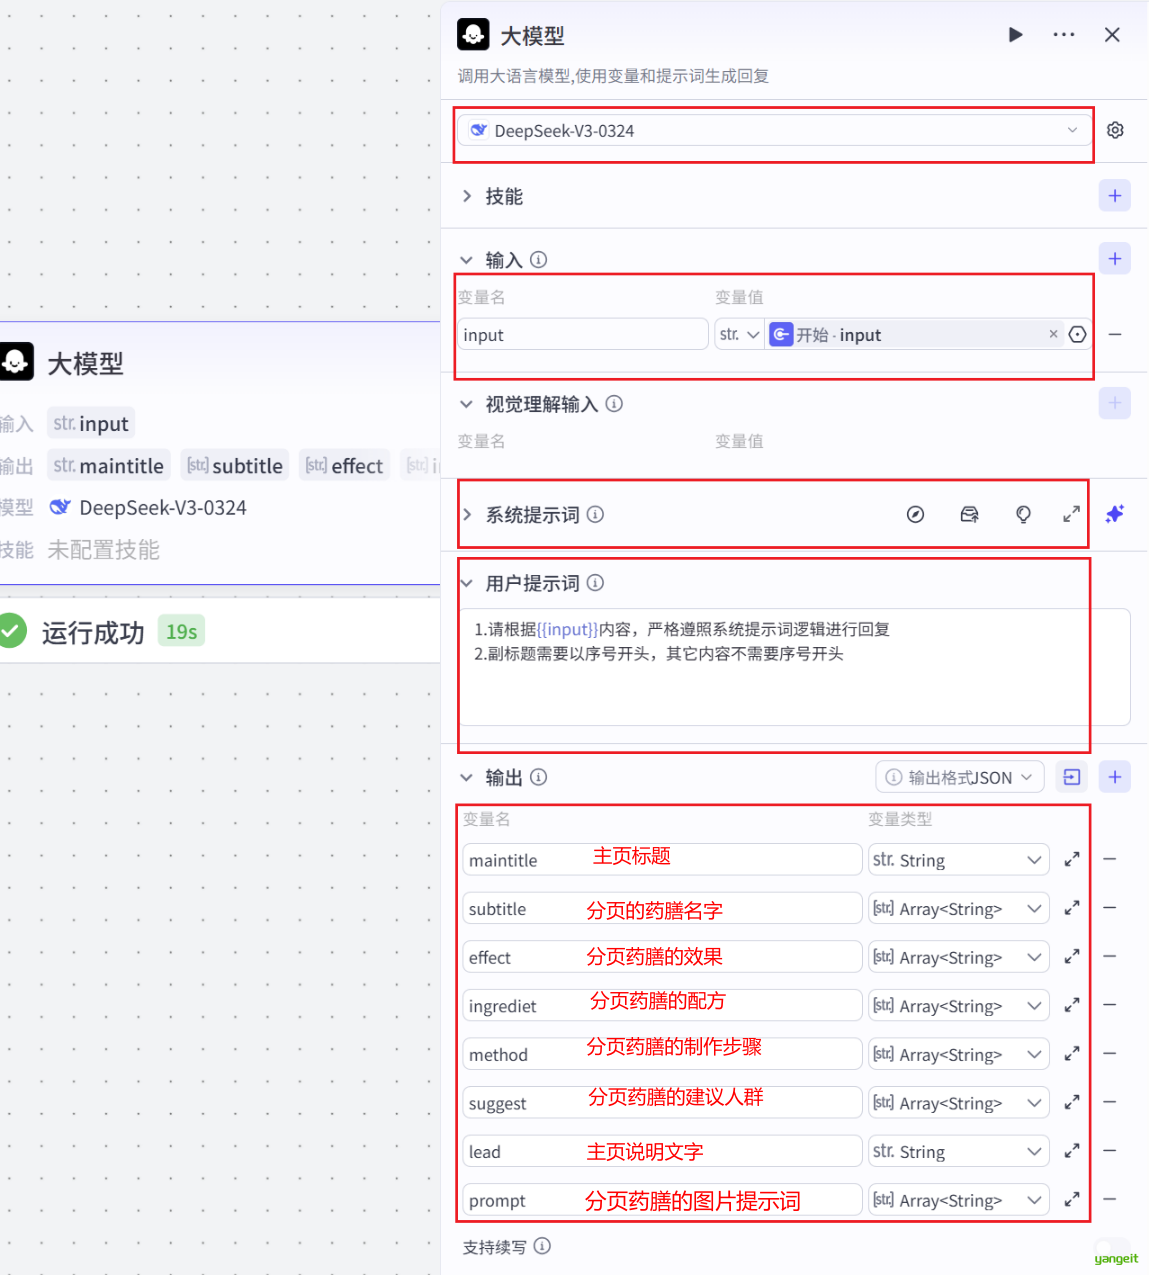Viewport: 1149px width, 1275px height.
Task: Collapse the 用户提示词 section
Action: (467, 584)
